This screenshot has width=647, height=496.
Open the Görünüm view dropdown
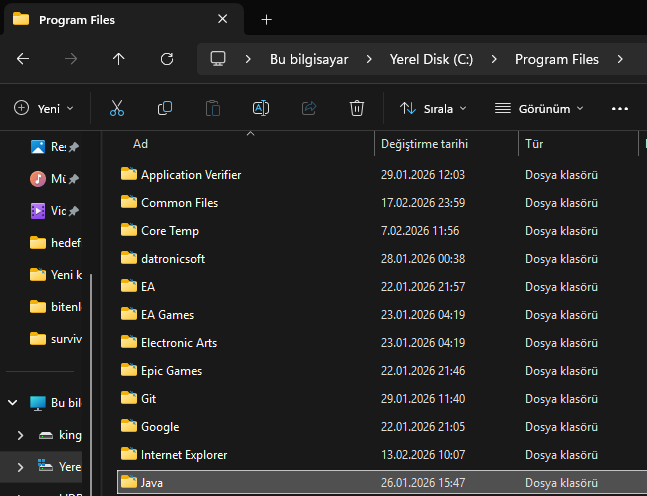539,109
